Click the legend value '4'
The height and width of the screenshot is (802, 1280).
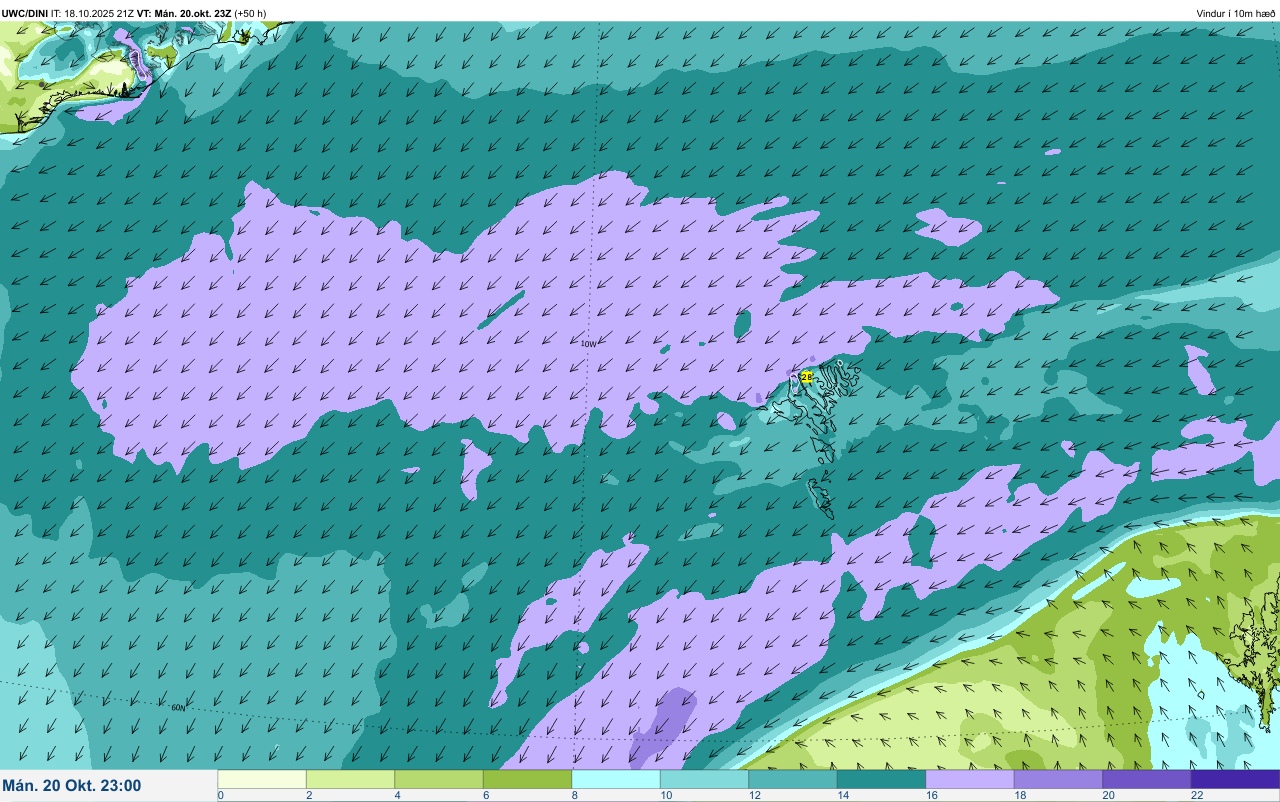pyautogui.click(x=398, y=795)
